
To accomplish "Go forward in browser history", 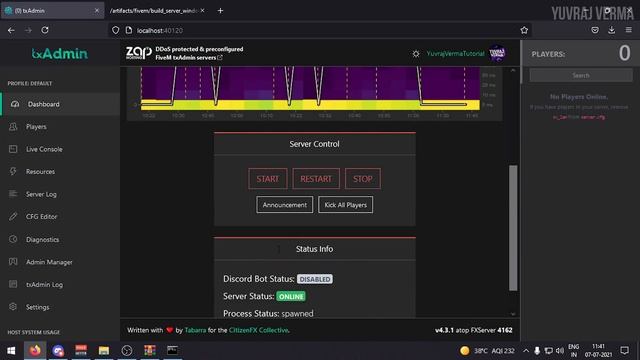I will tap(28, 30).
